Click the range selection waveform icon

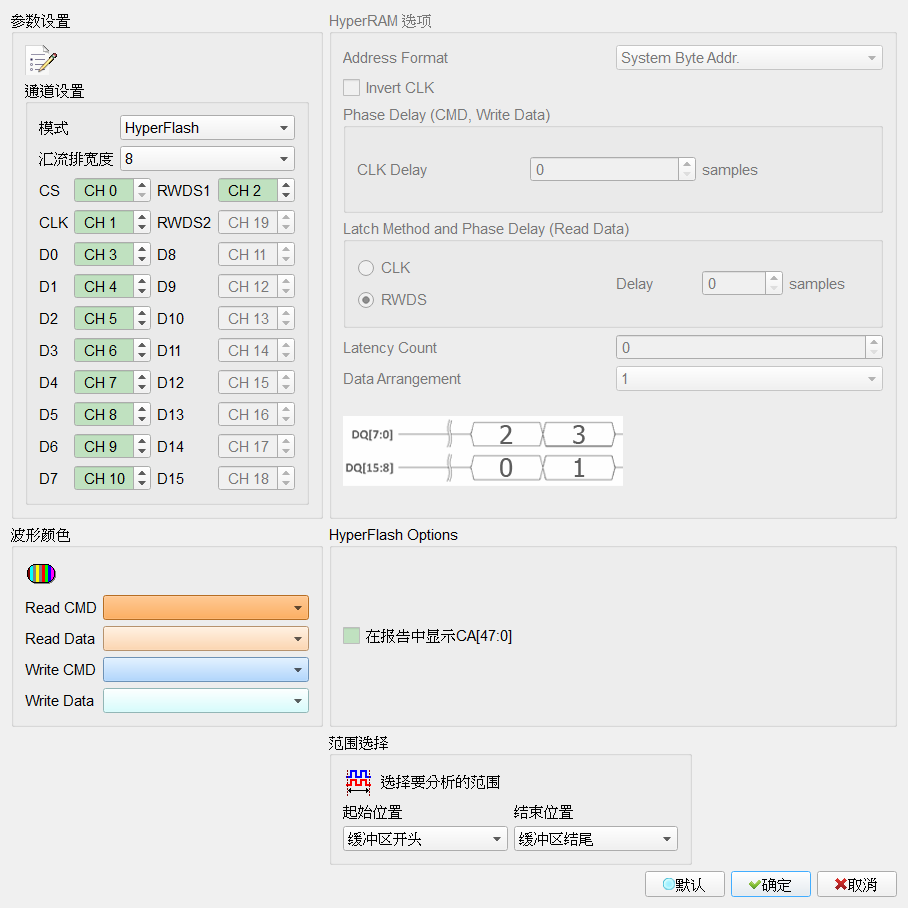(x=358, y=782)
